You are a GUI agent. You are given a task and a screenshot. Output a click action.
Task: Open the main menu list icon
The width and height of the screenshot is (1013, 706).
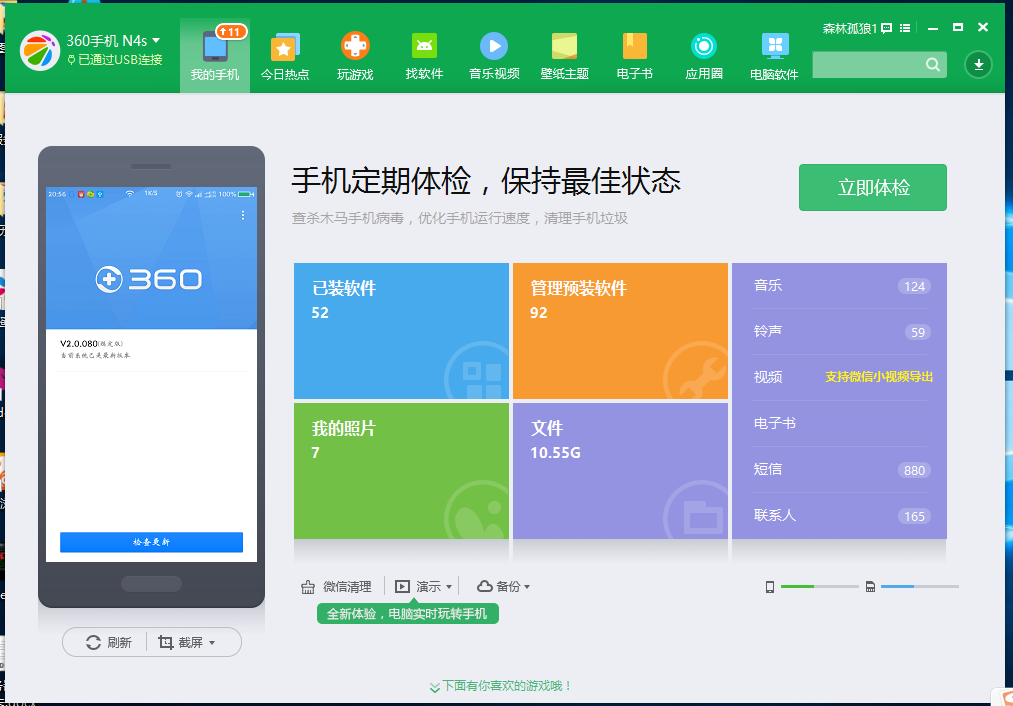[906, 28]
